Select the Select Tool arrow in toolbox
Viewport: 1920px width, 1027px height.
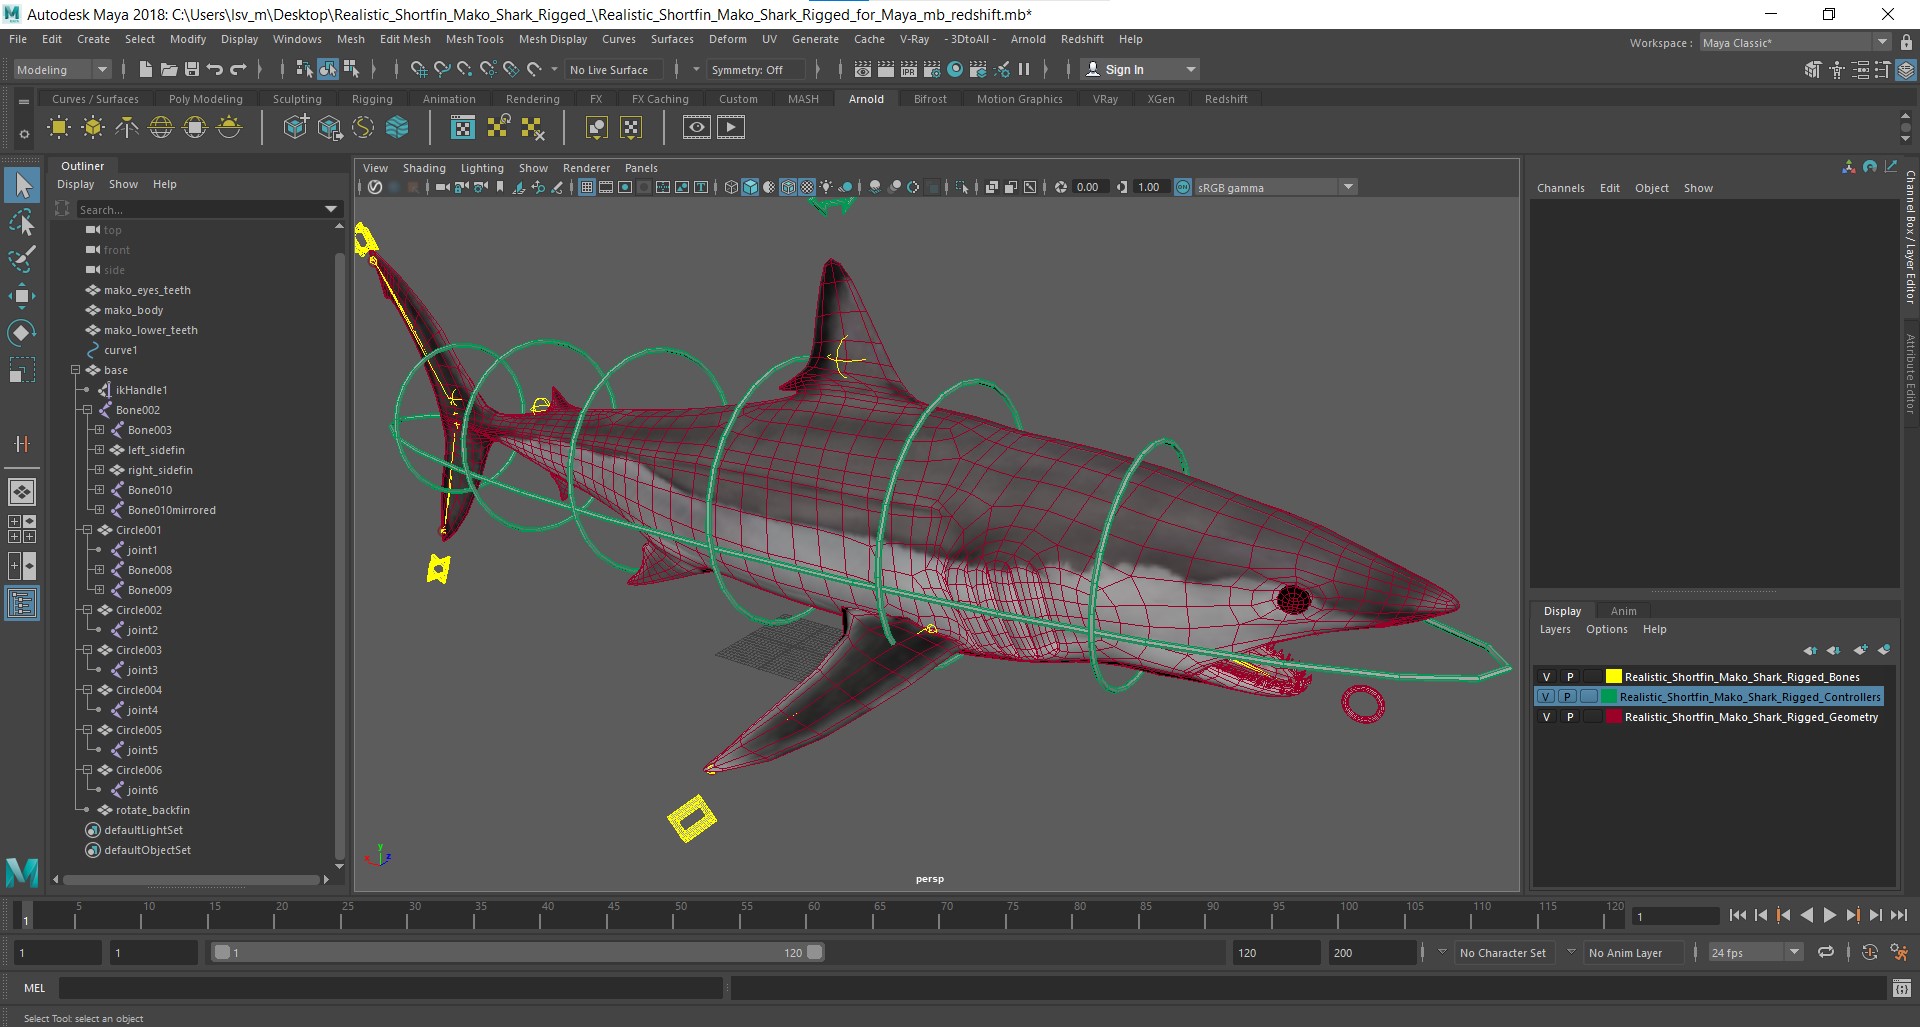pos(22,185)
